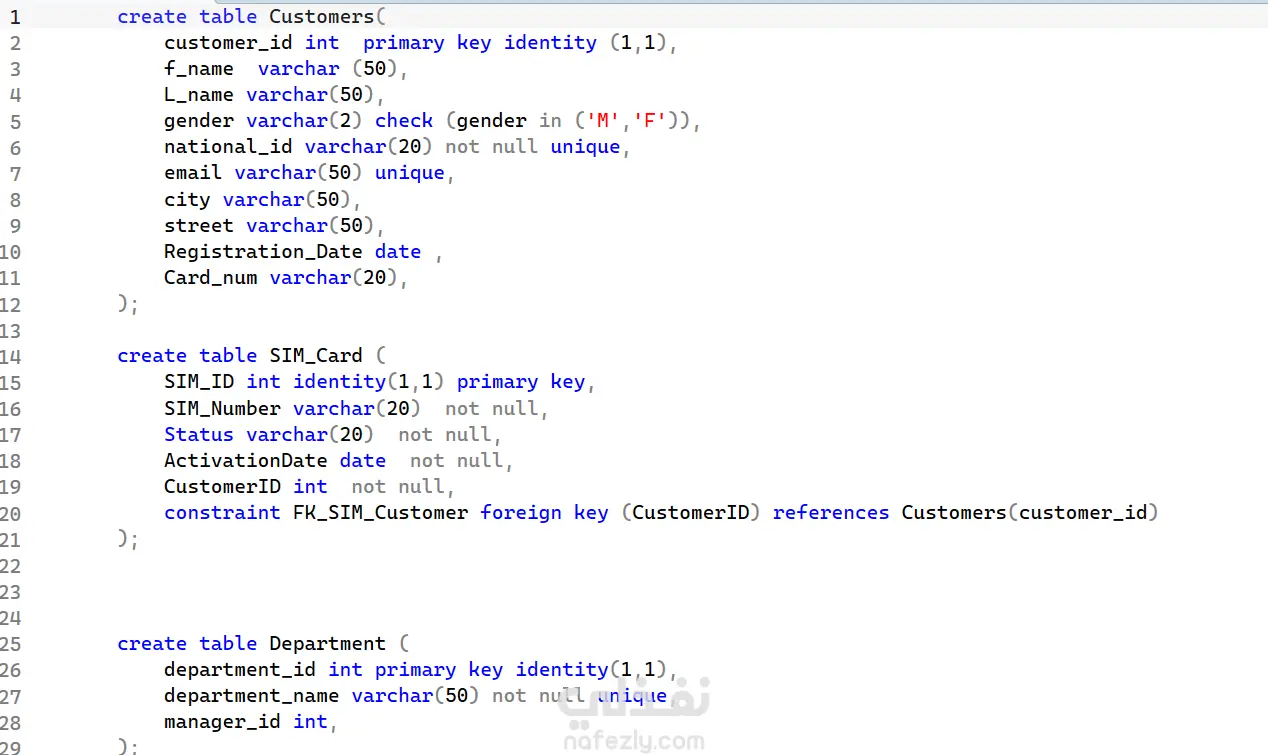Click the unique keyword on the email line
Screen dimensions: 1268x755
[x=410, y=173]
